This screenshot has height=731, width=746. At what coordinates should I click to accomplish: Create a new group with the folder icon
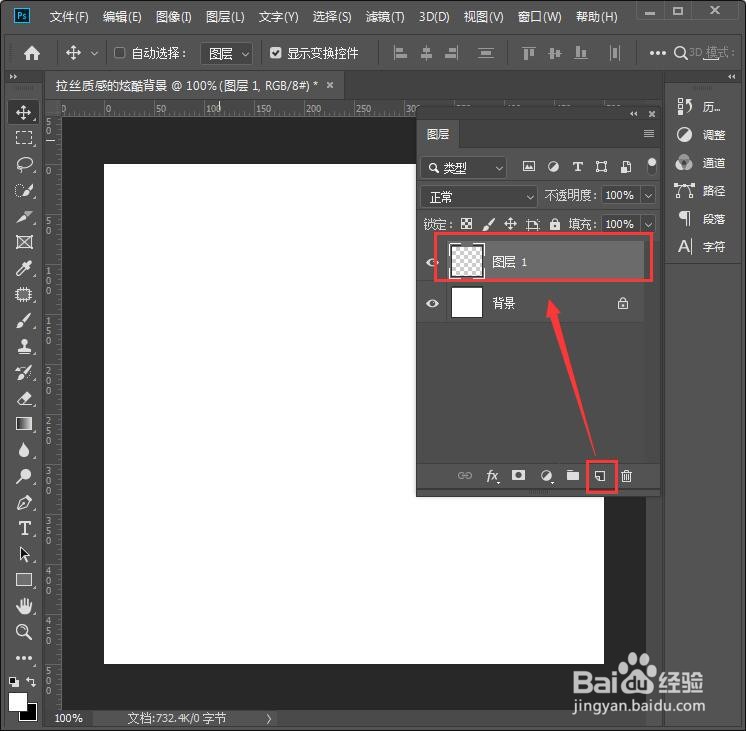tap(573, 475)
